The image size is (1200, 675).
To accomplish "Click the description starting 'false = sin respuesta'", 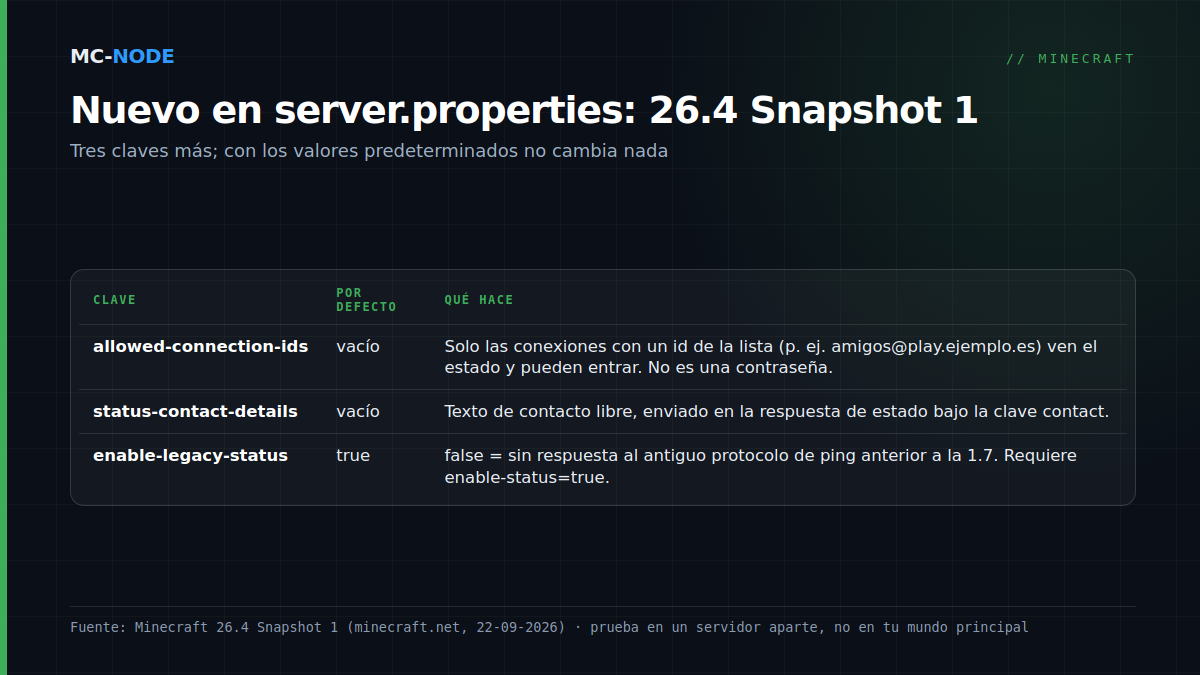I will point(761,466).
